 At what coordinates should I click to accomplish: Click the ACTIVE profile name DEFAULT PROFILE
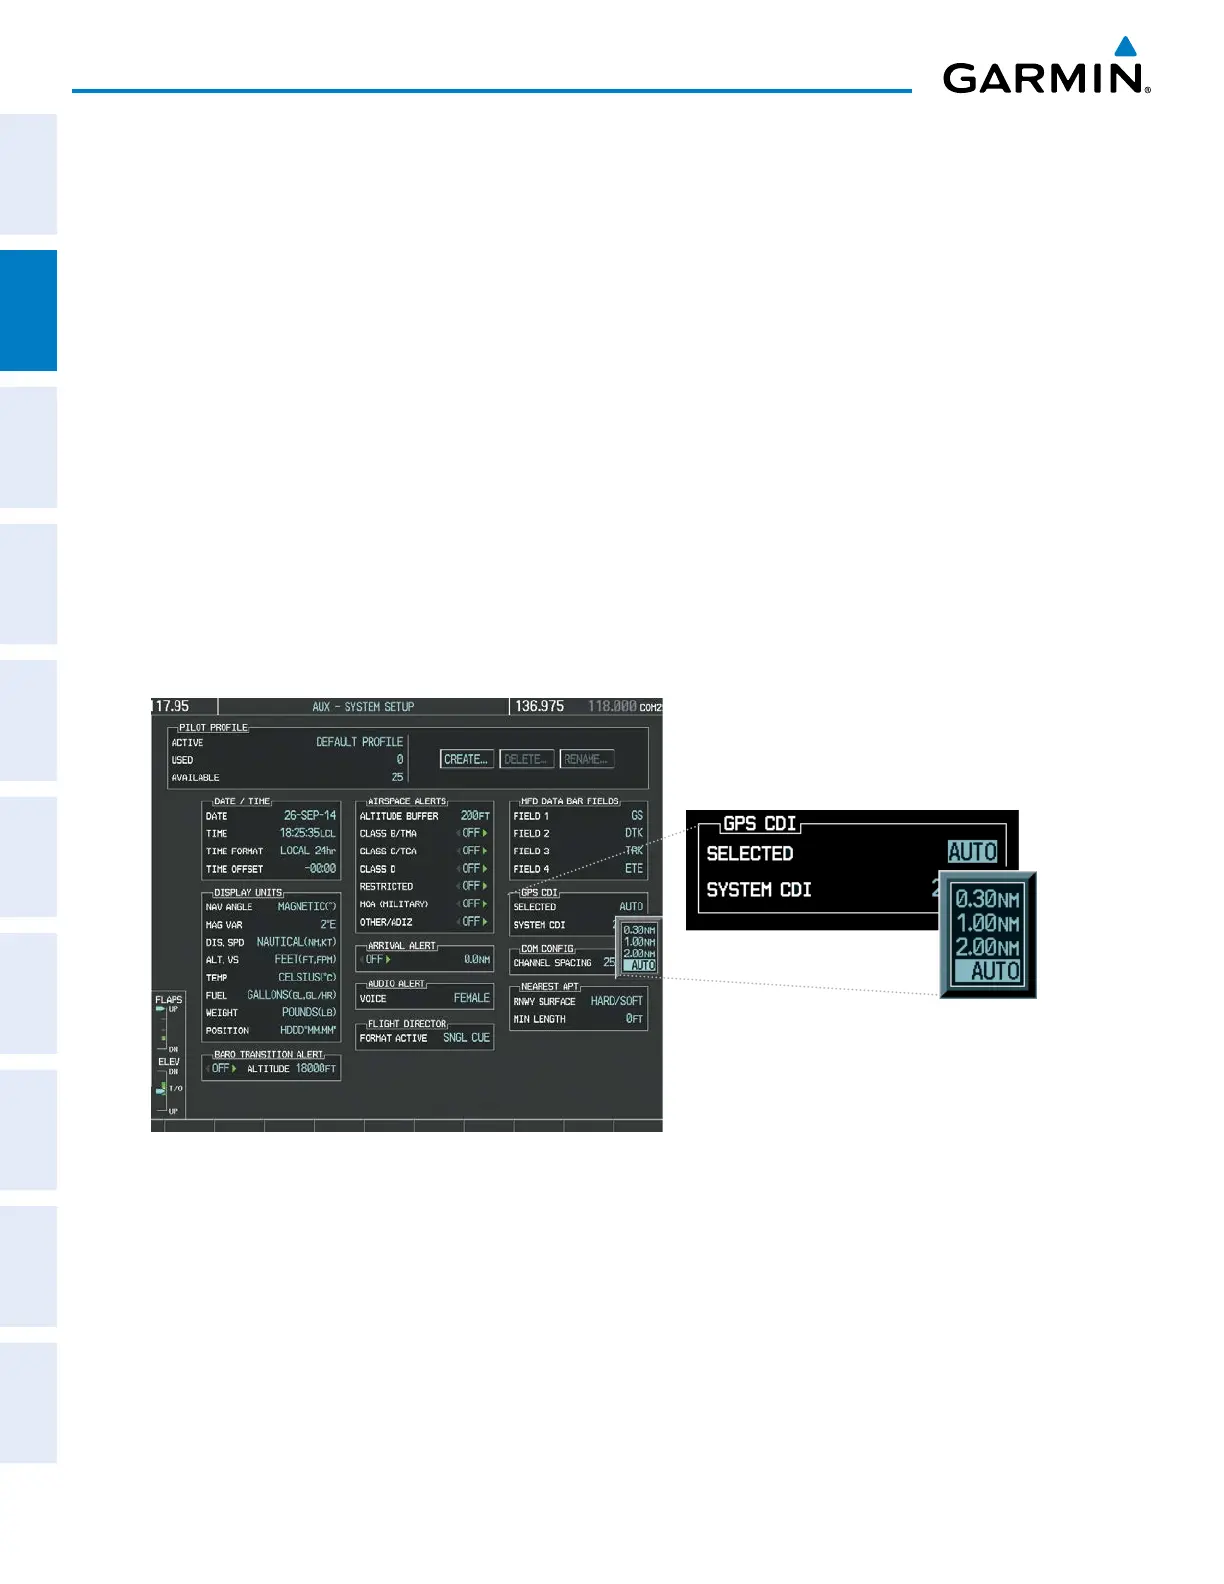pos(359,742)
